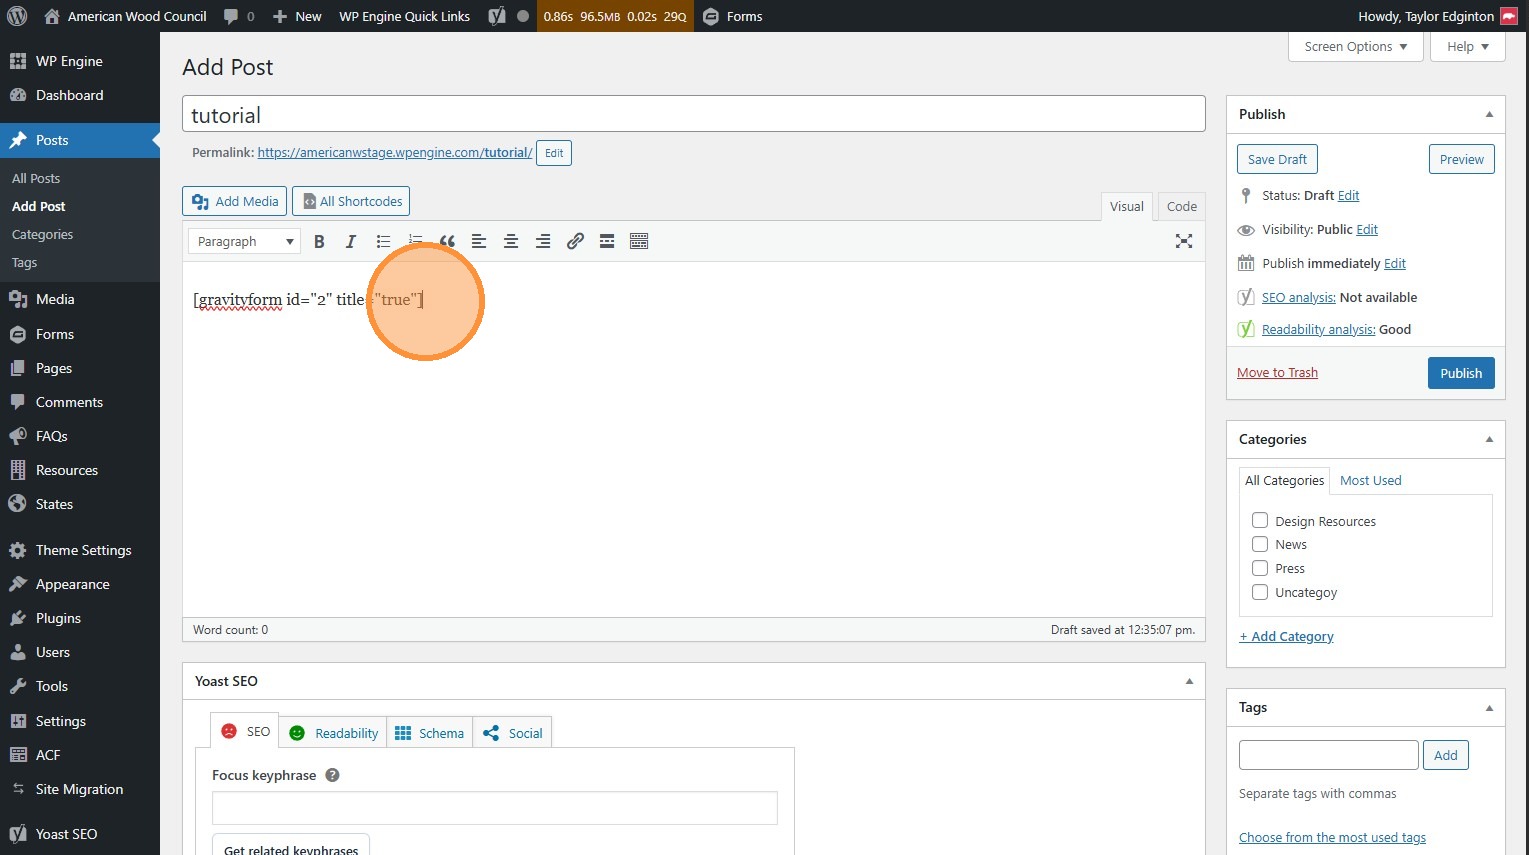Check the Design Resources category
The image size is (1529, 855).
coord(1260,521)
